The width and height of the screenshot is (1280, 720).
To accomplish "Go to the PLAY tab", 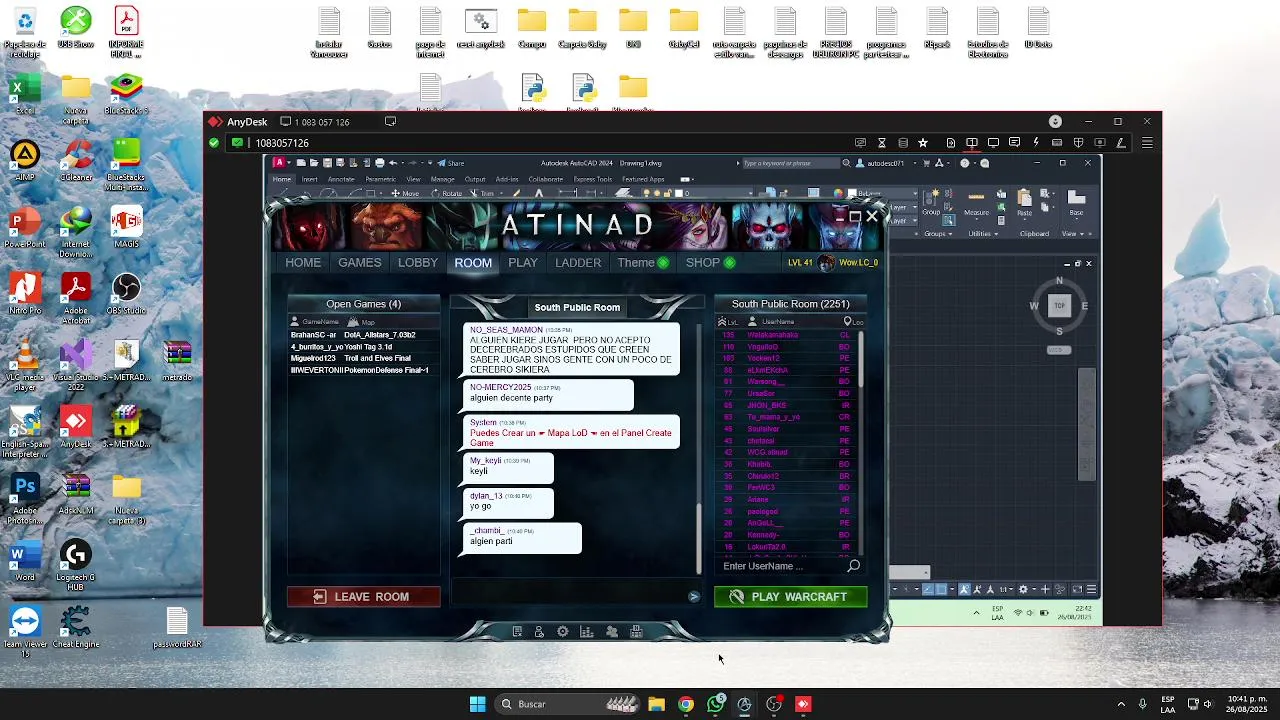I will pos(523,263).
